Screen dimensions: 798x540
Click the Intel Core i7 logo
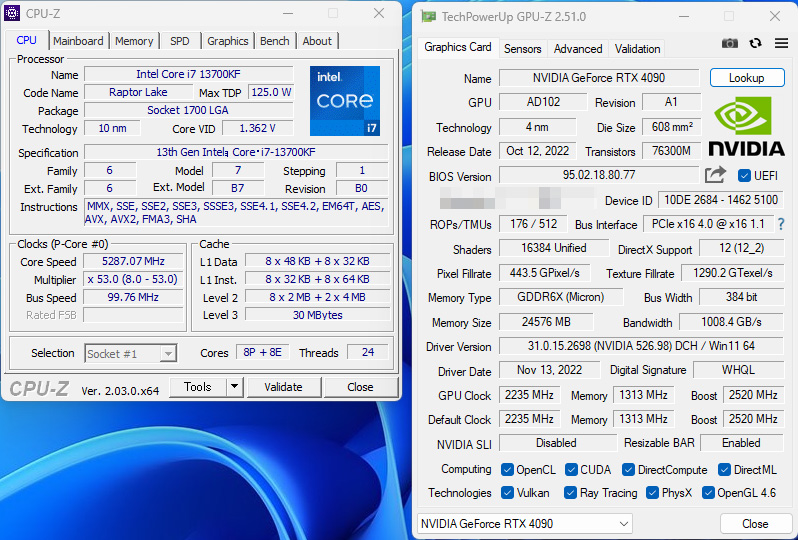coord(344,100)
